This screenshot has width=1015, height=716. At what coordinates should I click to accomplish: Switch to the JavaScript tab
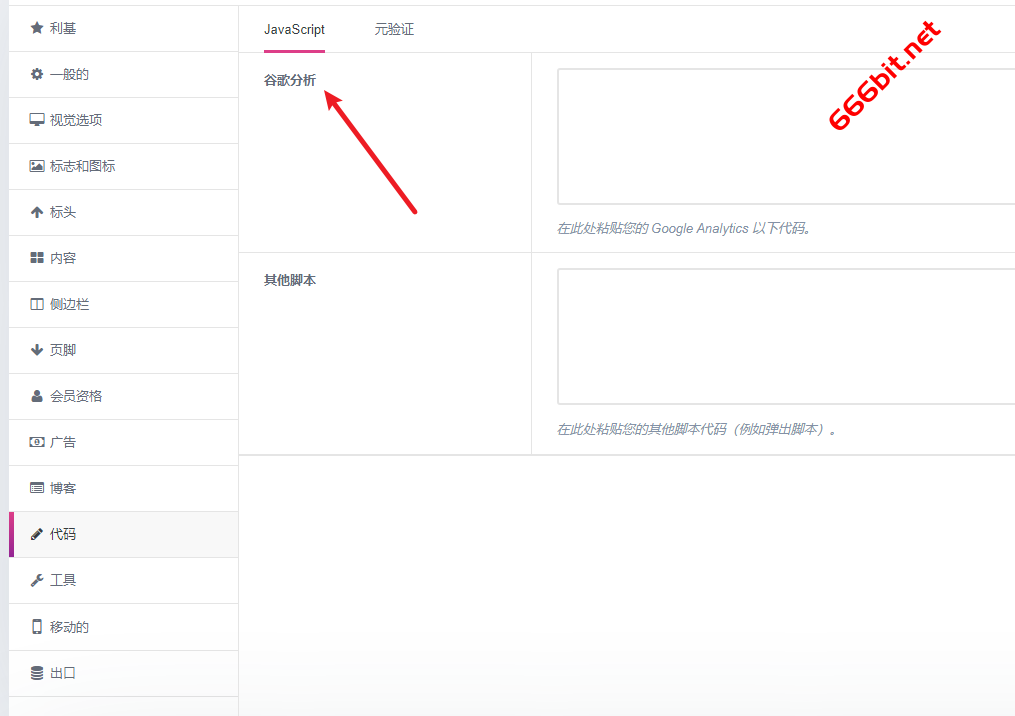click(x=295, y=29)
